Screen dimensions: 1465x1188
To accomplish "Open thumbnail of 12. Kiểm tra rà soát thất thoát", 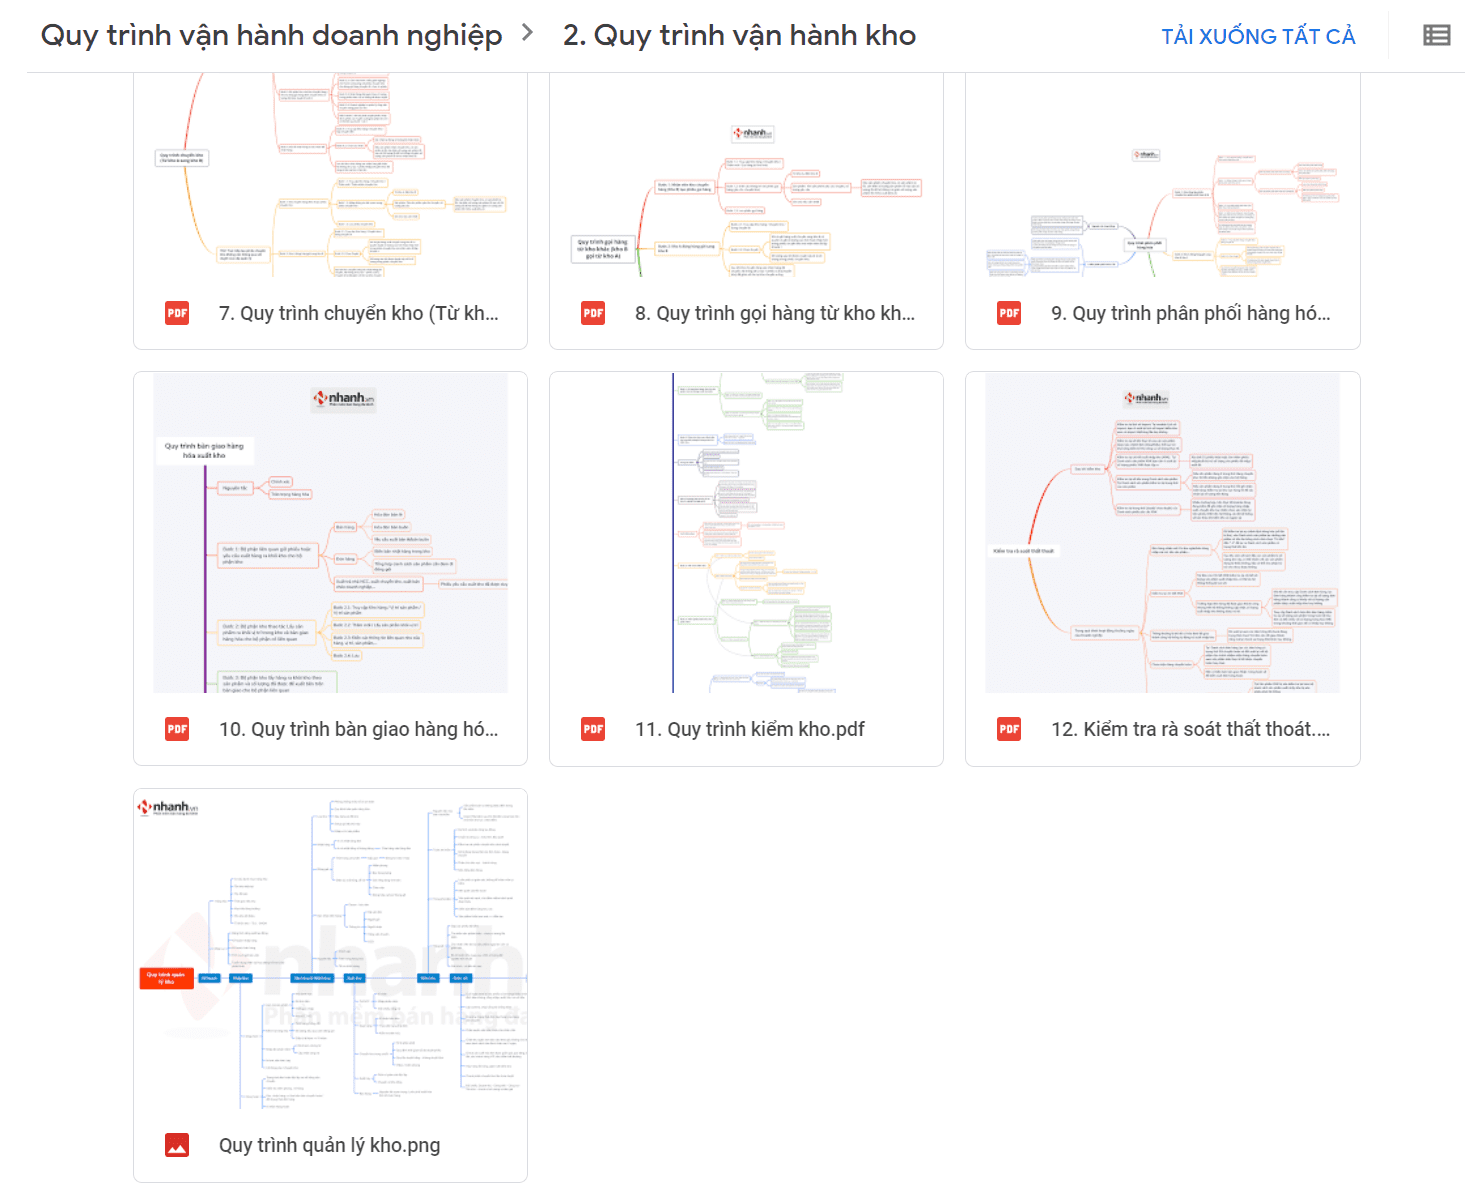I will coord(1162,533).
